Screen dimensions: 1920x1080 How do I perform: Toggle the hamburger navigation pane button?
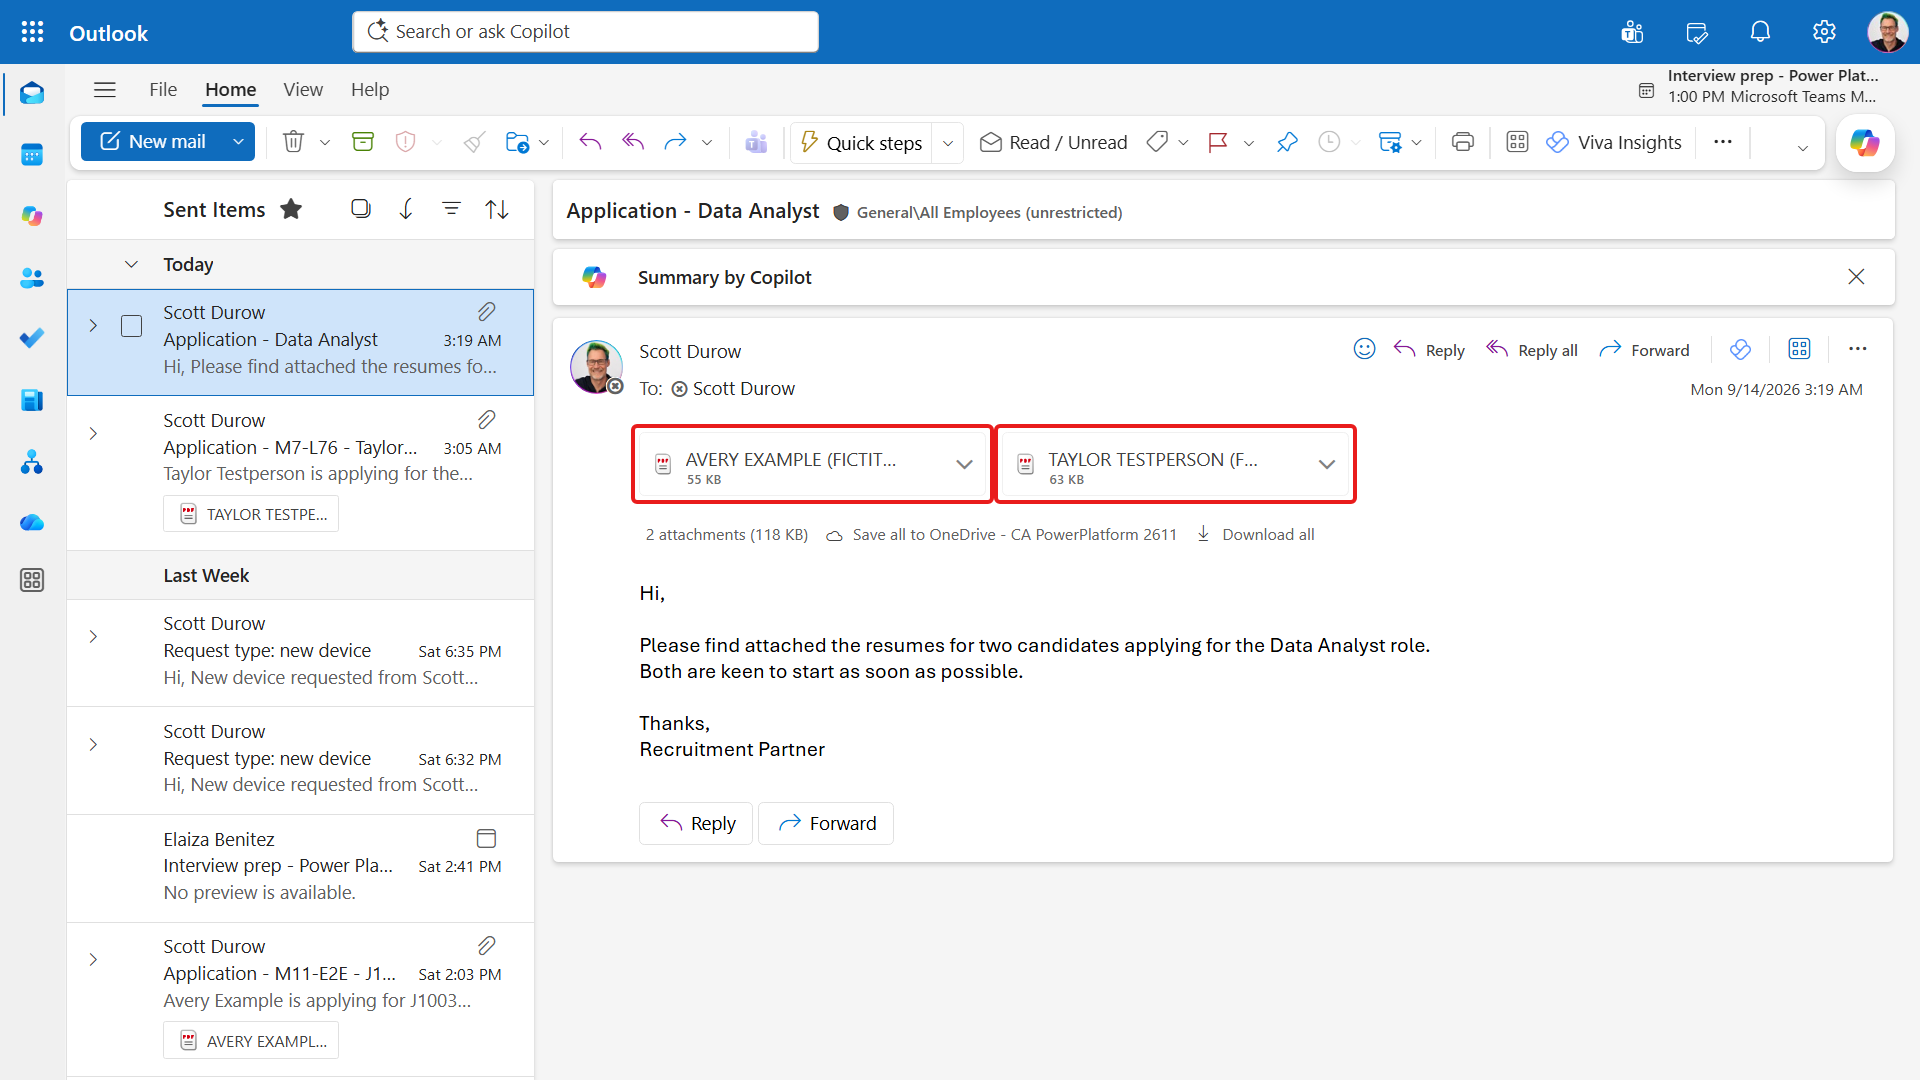(x=105, y=90)
